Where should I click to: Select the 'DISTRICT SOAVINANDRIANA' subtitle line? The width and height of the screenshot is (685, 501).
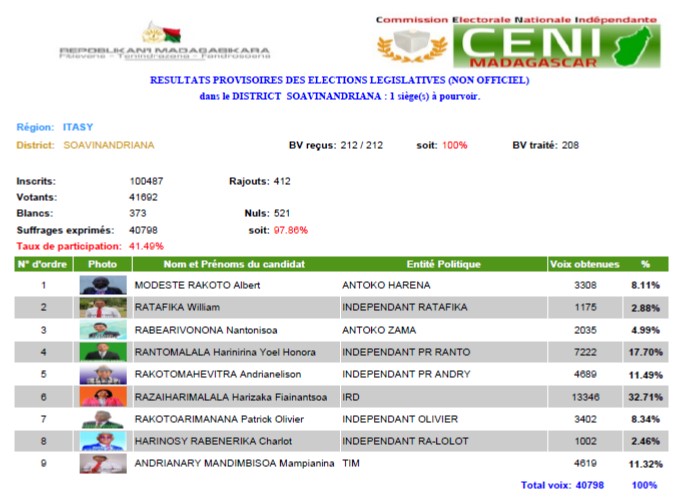coord(340,97)
